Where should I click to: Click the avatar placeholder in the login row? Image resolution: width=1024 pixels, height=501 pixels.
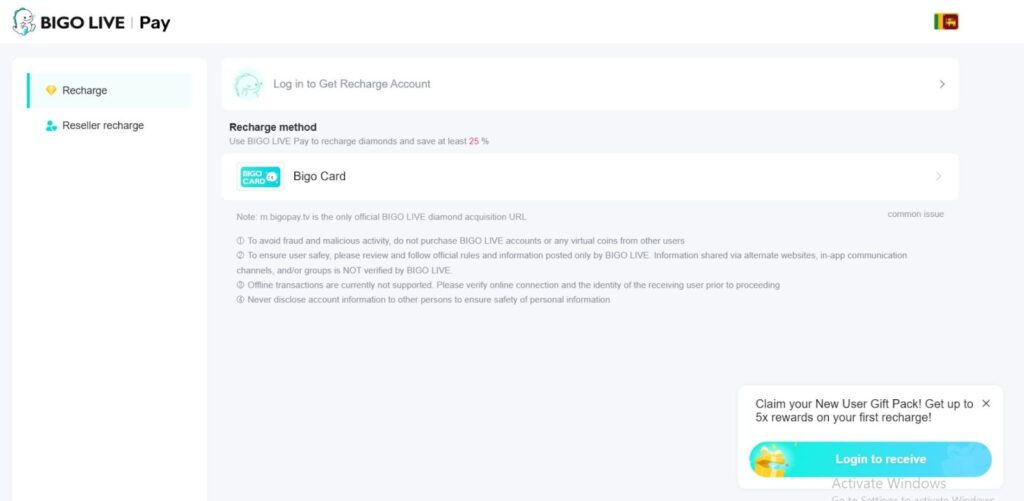(x=247, y=84)
